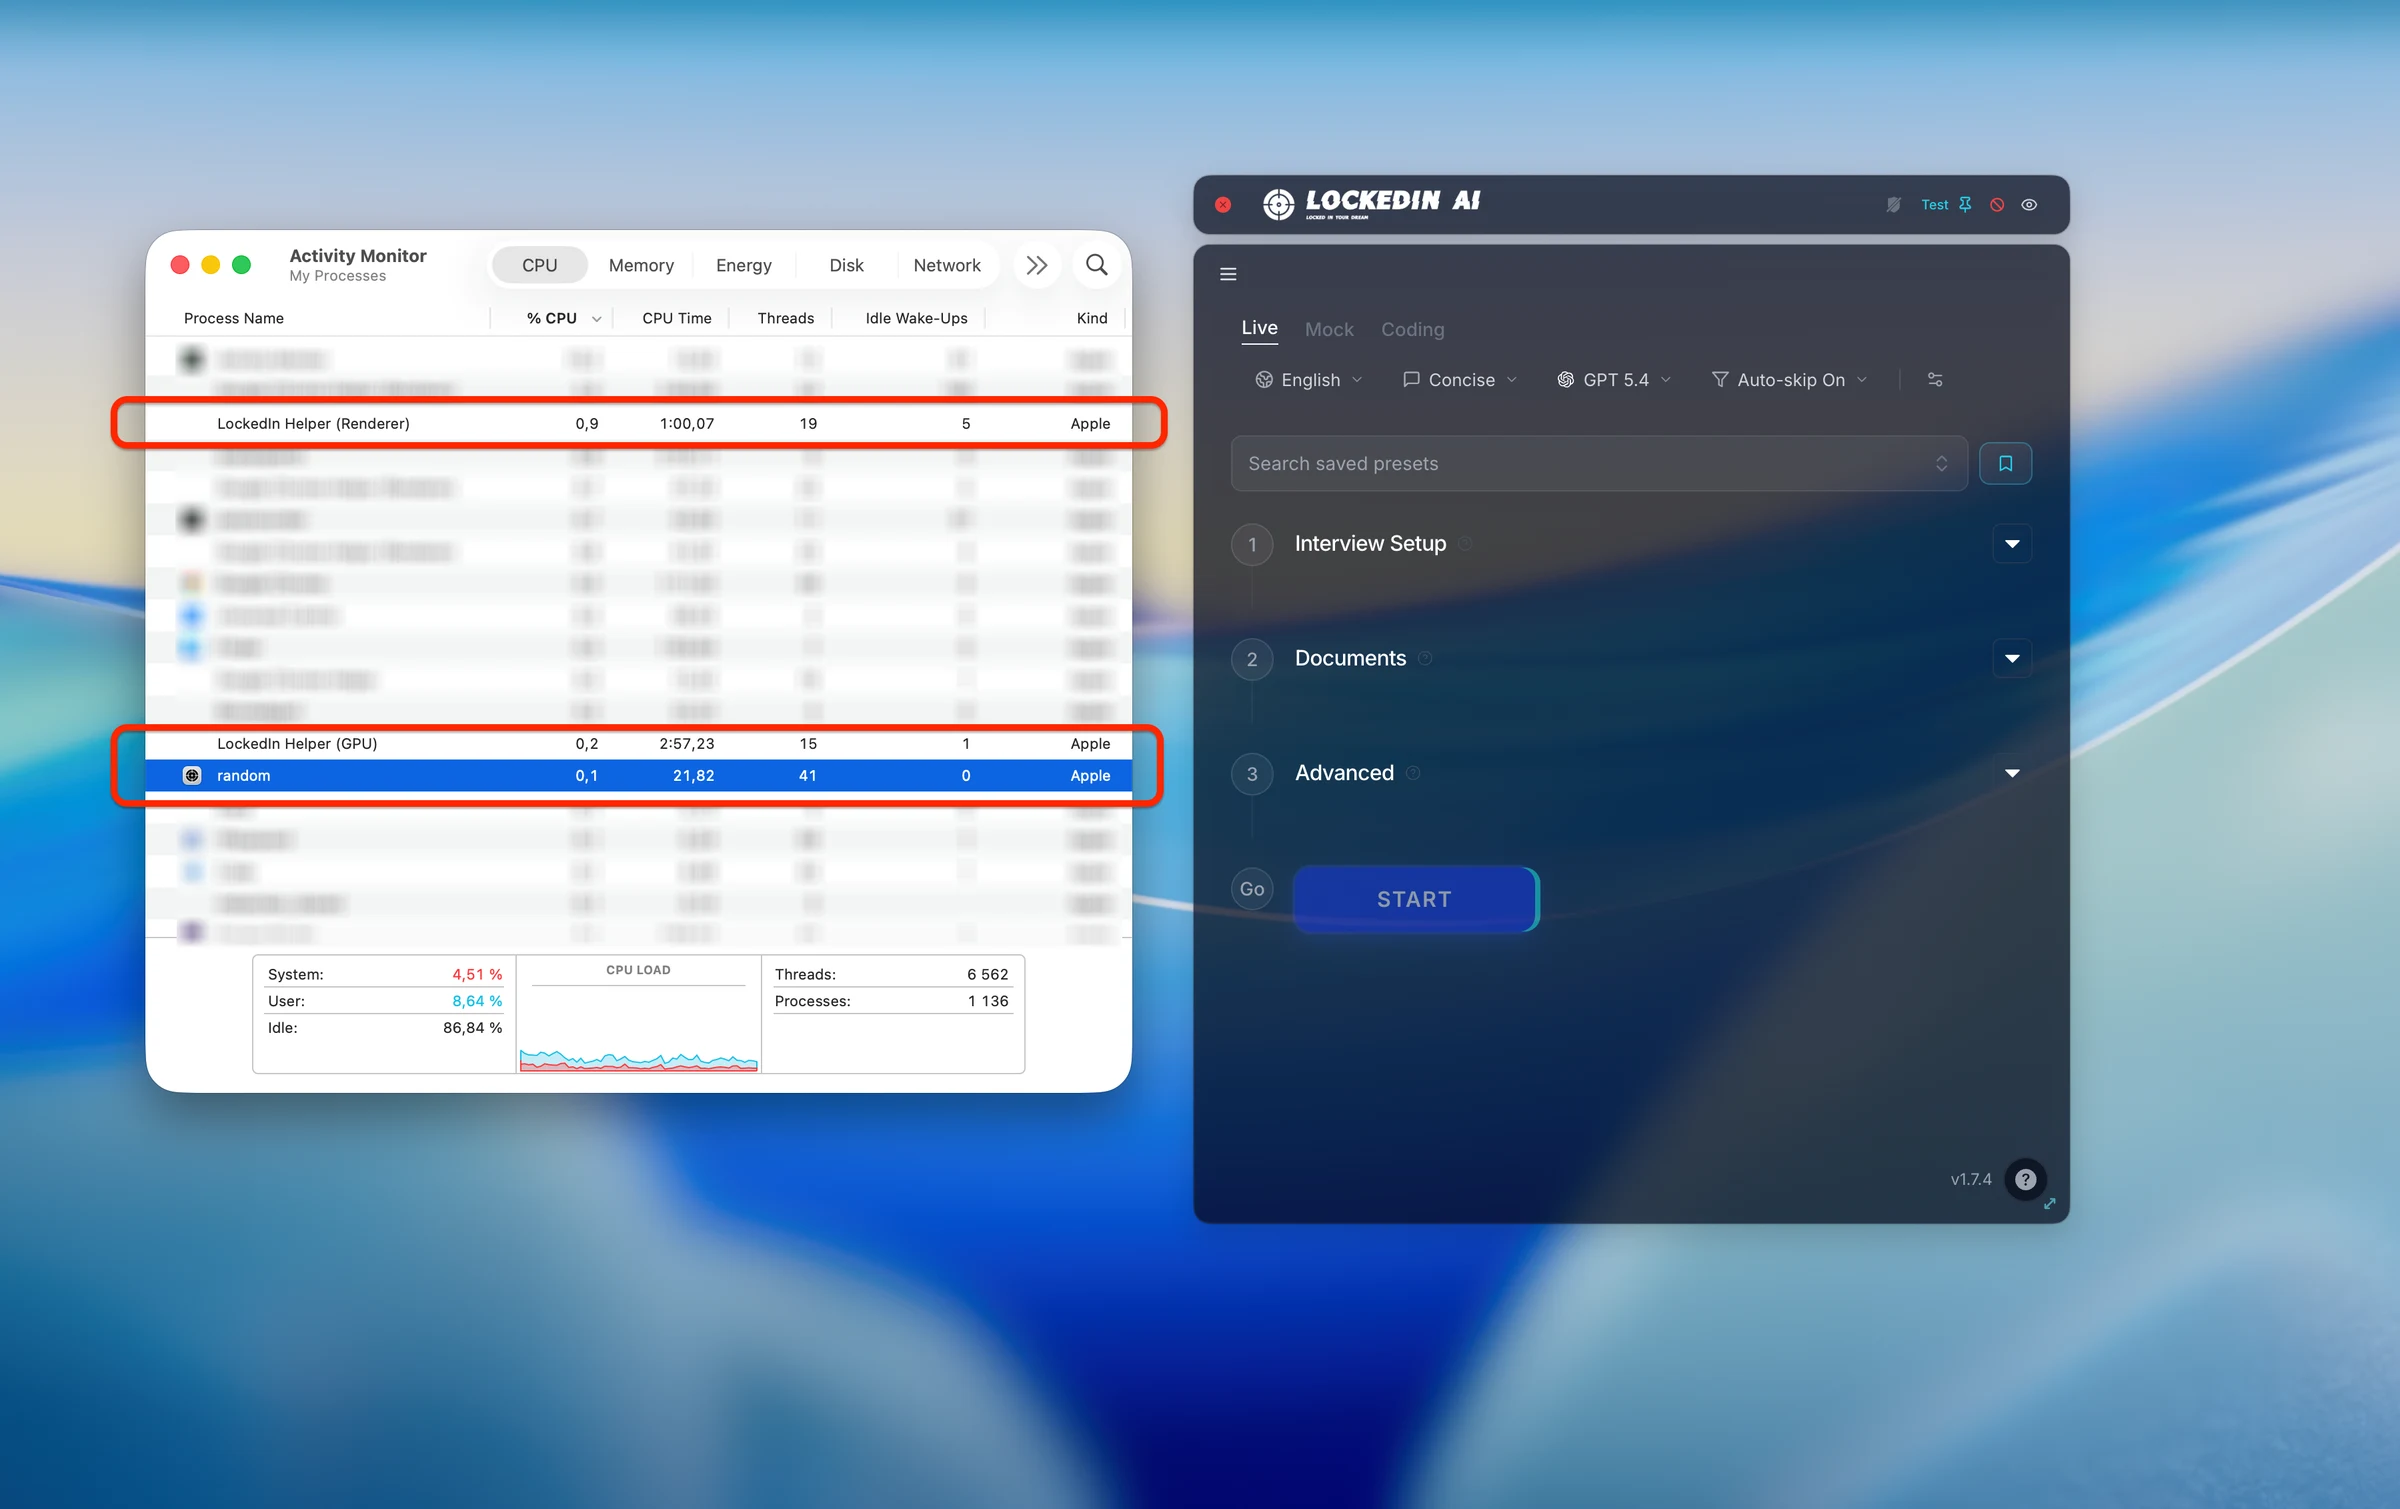Click the Advanced heading
Image resolution: width=2400 pixels, height=1509 pixels.
tap(1344, 773)
